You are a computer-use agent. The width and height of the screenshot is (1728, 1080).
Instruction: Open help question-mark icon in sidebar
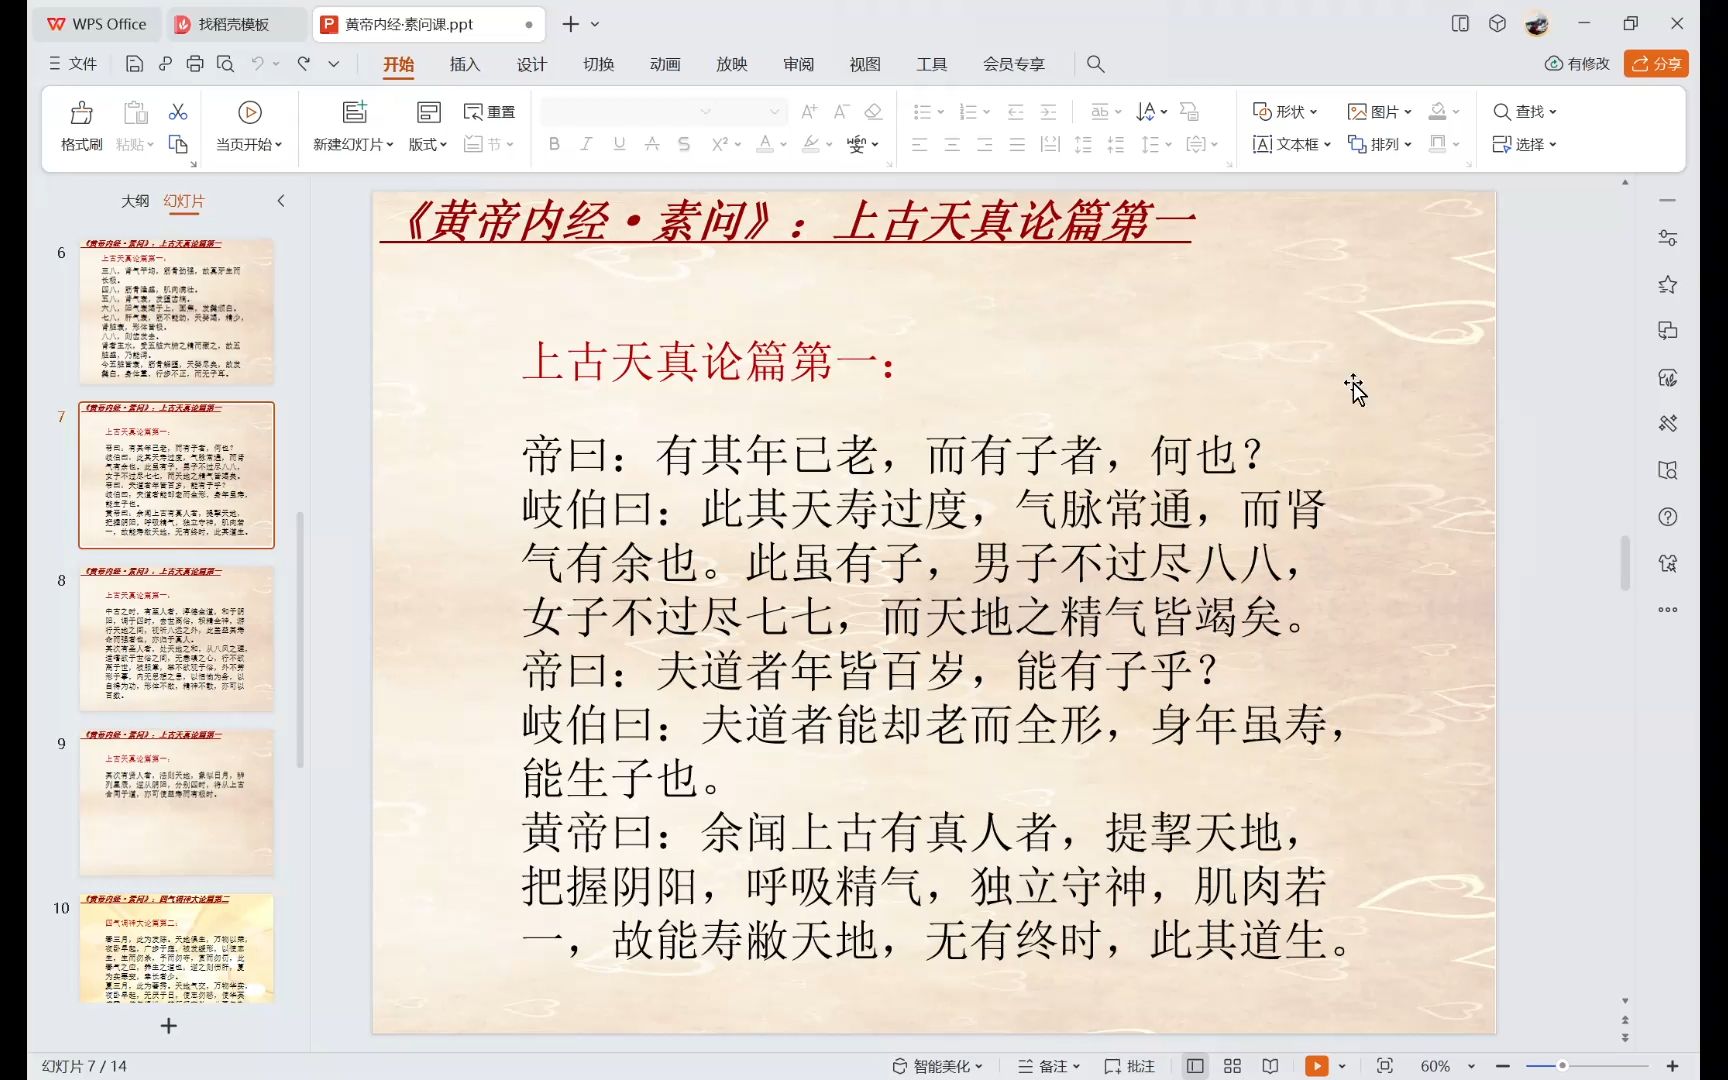point(1667,517)
